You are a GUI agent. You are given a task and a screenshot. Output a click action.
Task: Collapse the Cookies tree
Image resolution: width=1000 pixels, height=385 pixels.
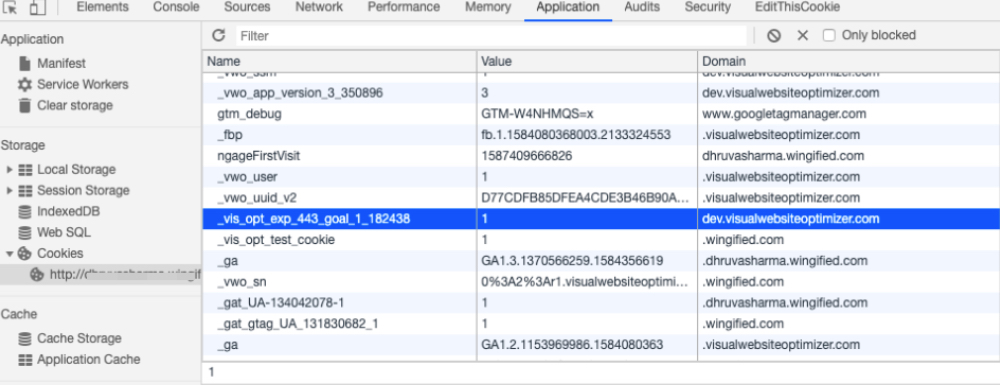tap(9, 254)
